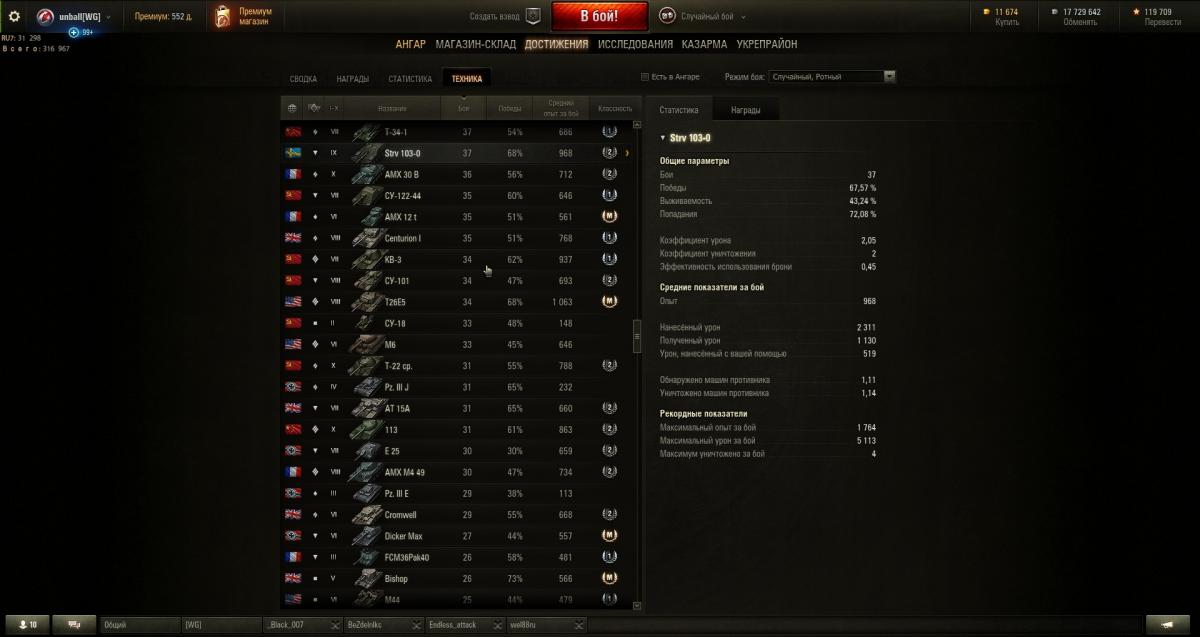Click the vehicle list scrollbar handle

tap(637, 337)
